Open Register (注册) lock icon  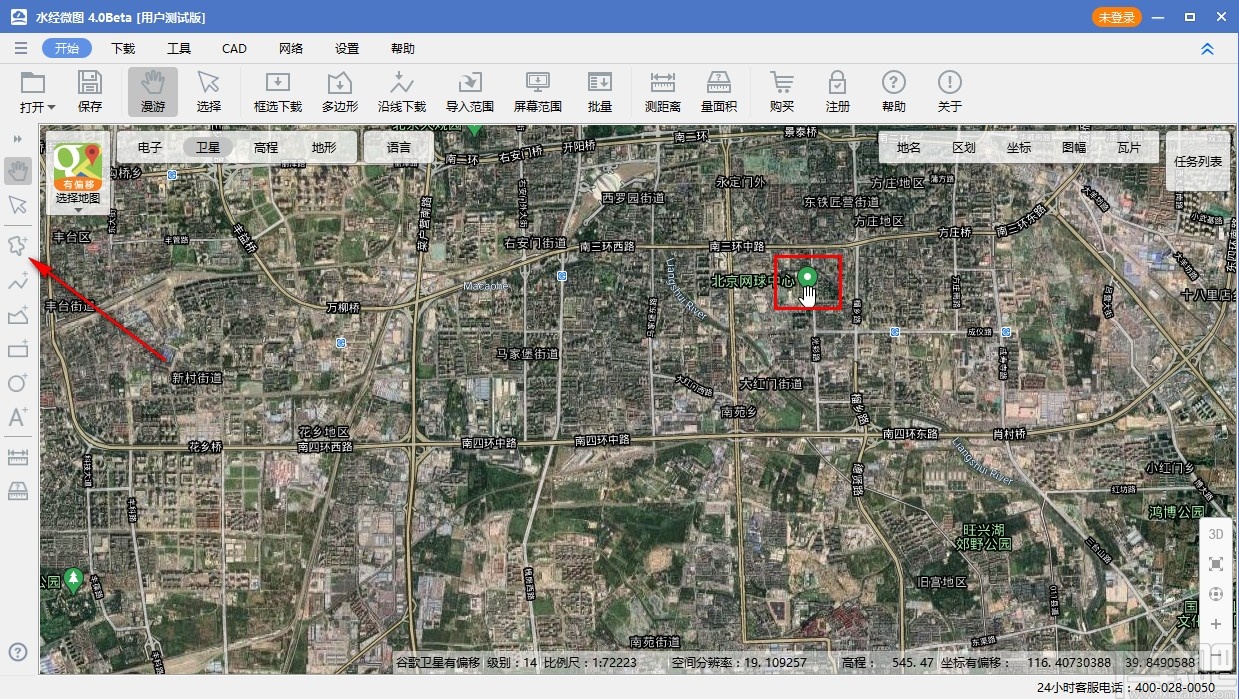click(838, 92)
